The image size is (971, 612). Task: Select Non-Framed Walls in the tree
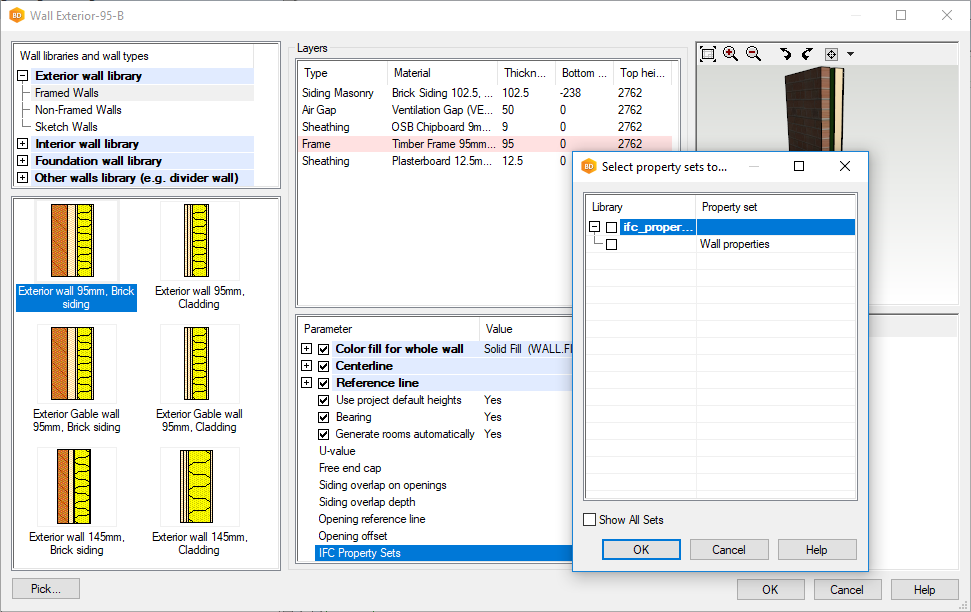tap(78, 110)
